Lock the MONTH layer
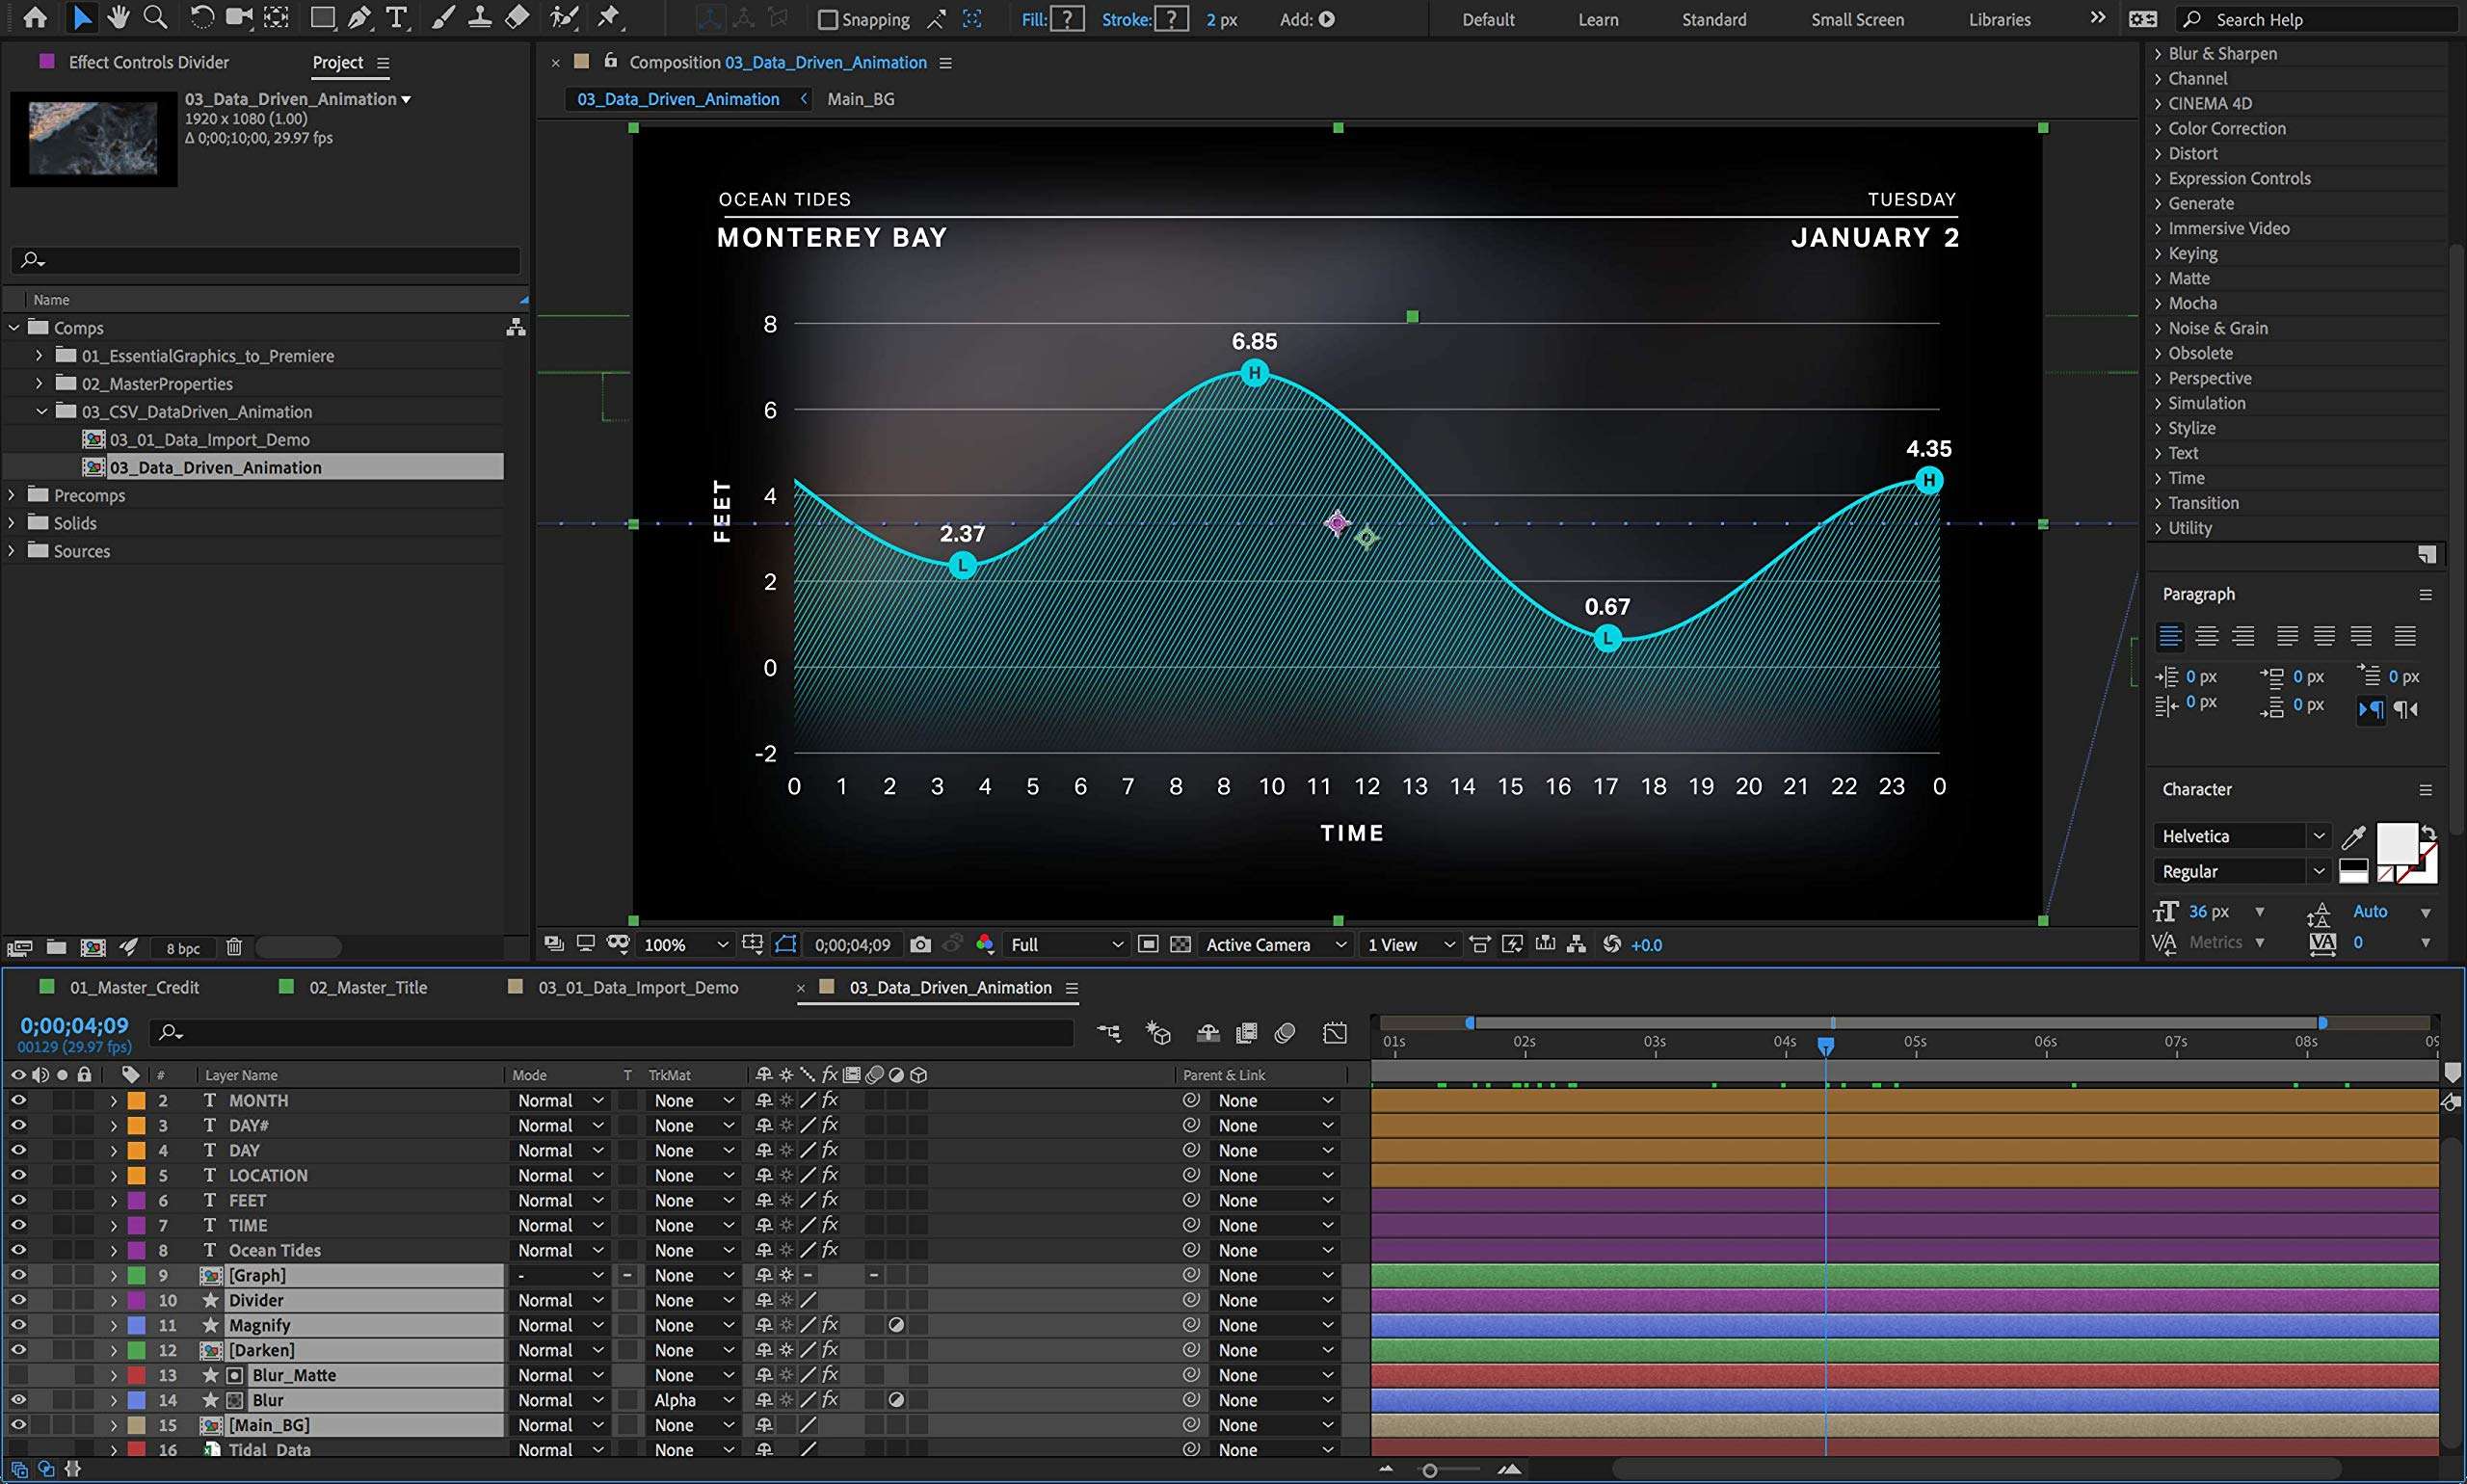This screenshot has height=1484, width=2467. [x=85, y=1100]
